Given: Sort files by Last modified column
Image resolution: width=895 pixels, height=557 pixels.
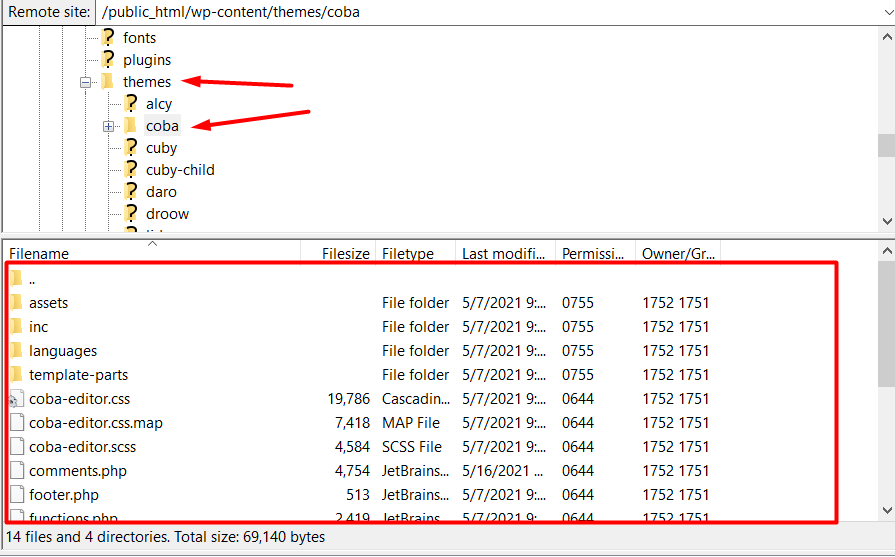Looking at the screenshot, I should 503,254.
